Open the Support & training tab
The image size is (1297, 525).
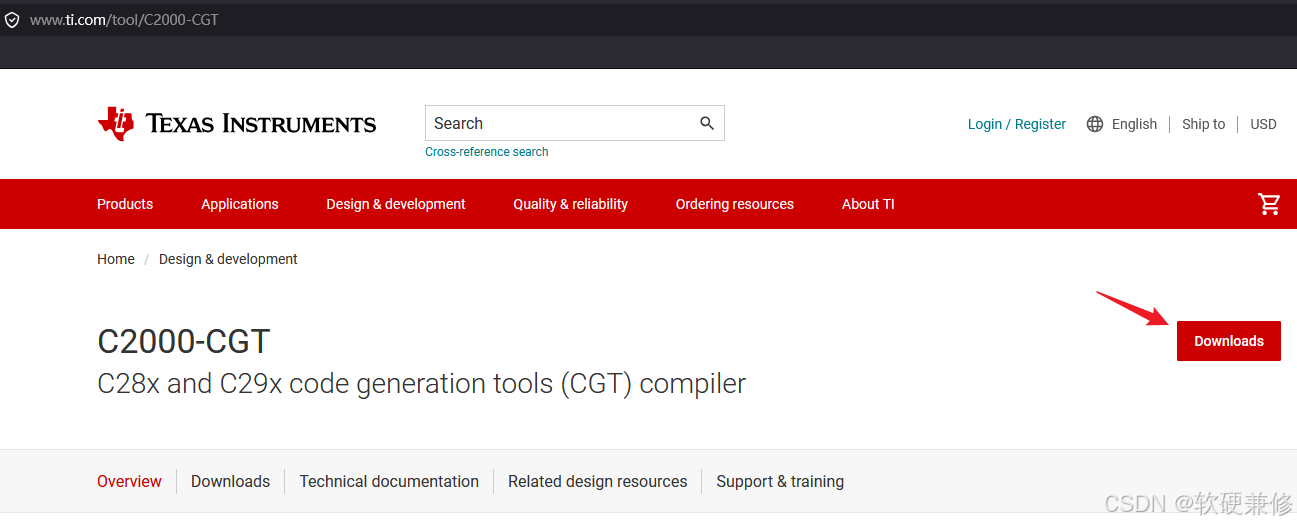780,481
